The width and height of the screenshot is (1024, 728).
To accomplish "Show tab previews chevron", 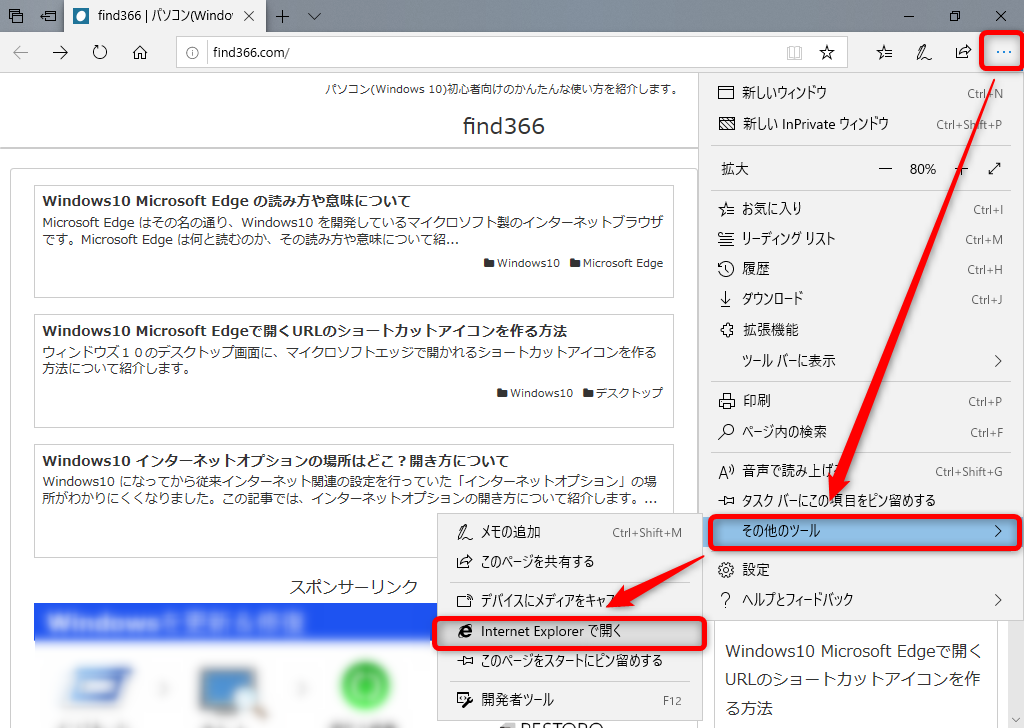I will tap(314, 16).
